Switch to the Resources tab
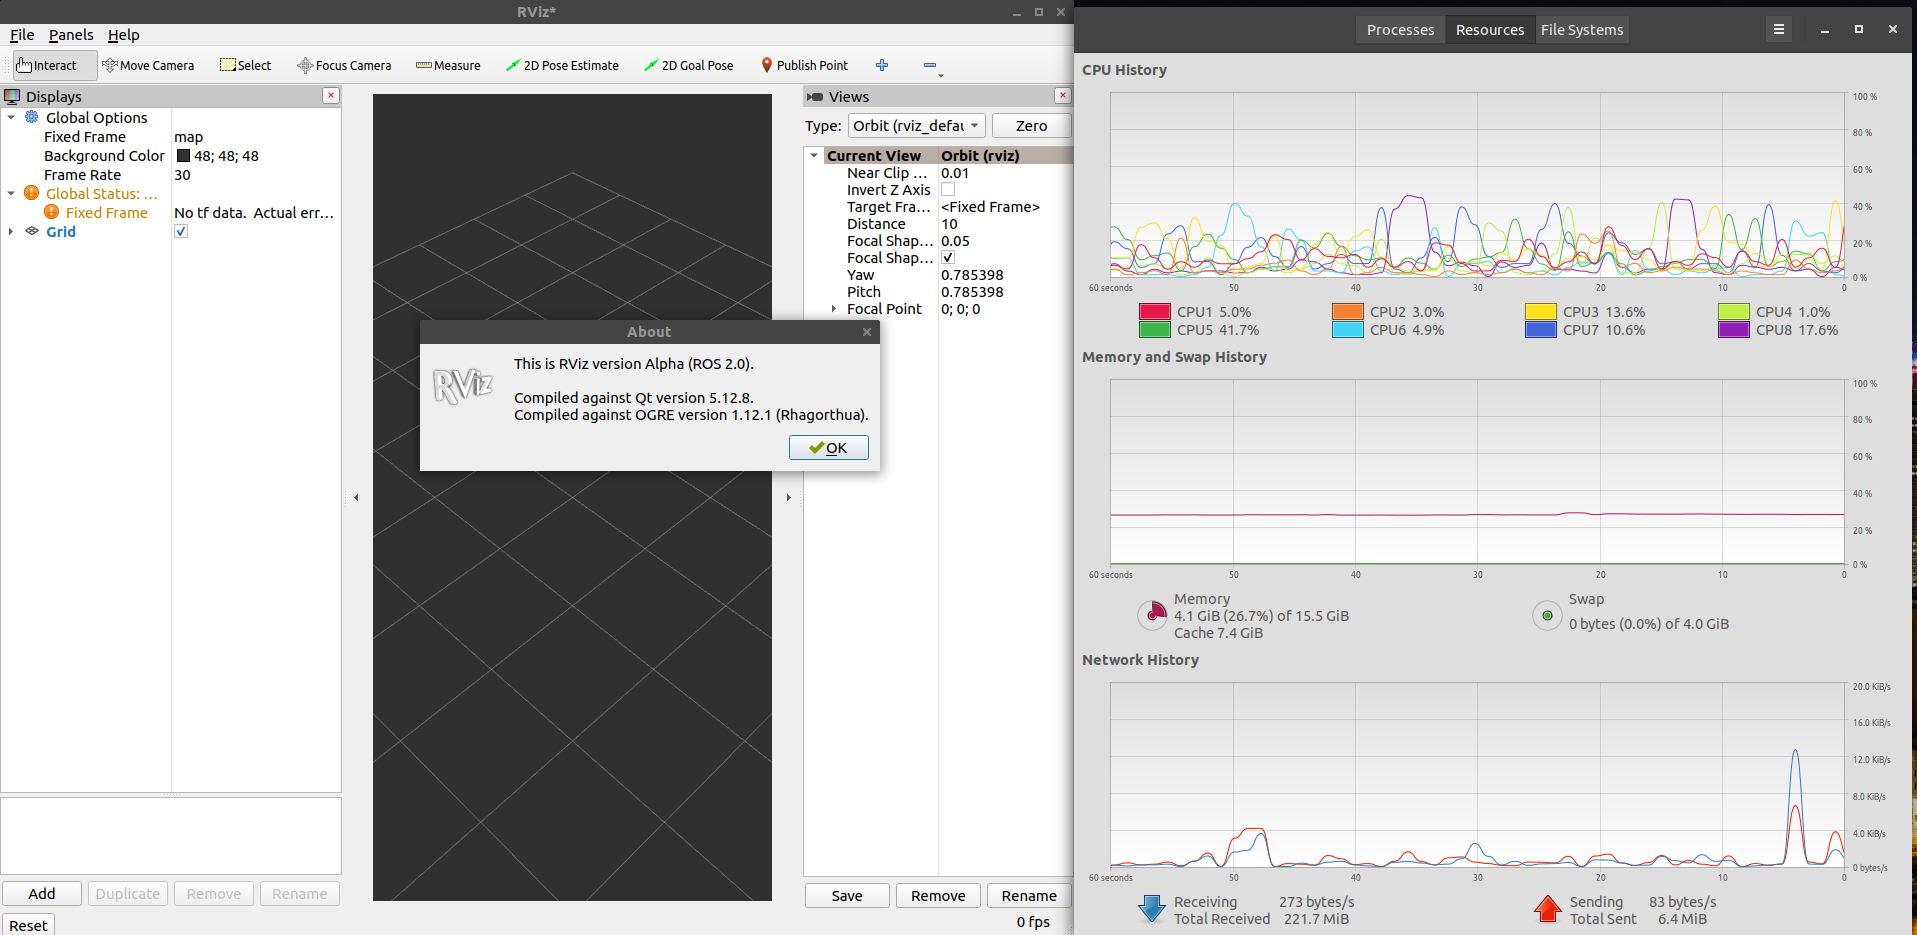The width and height of the screenshot is (1917, 935). pos(1490,30)
